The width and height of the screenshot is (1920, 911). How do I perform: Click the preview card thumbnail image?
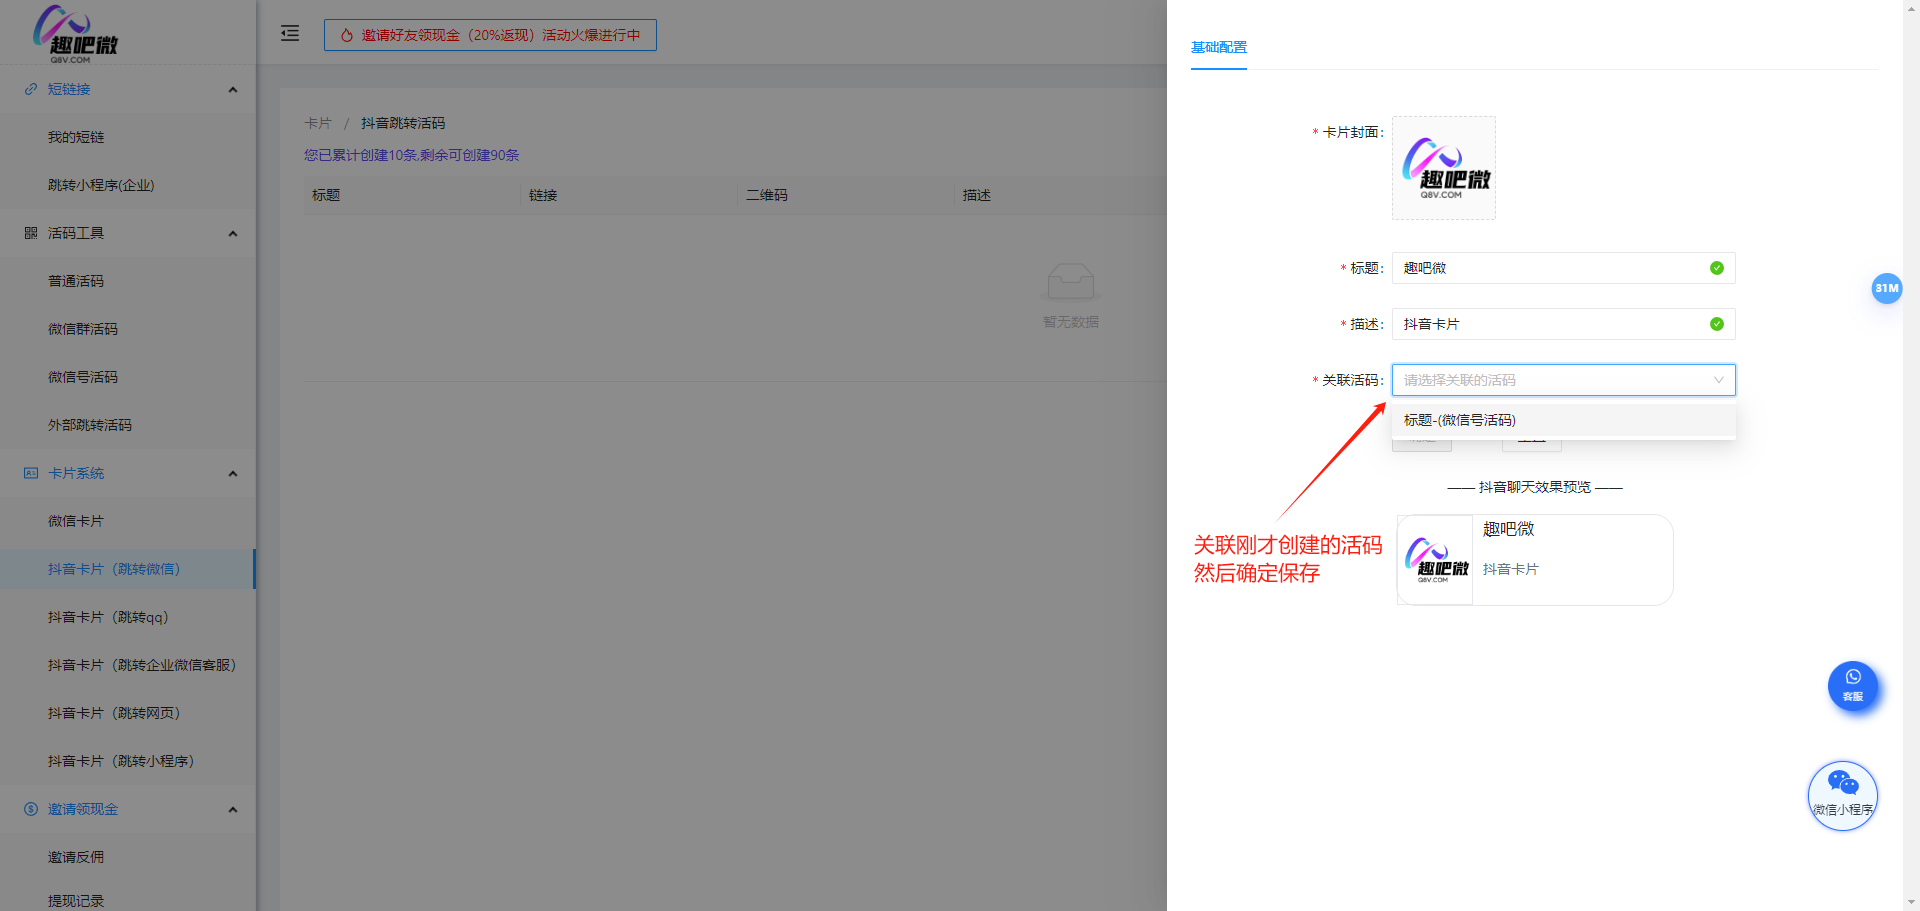pos(1435,560)
